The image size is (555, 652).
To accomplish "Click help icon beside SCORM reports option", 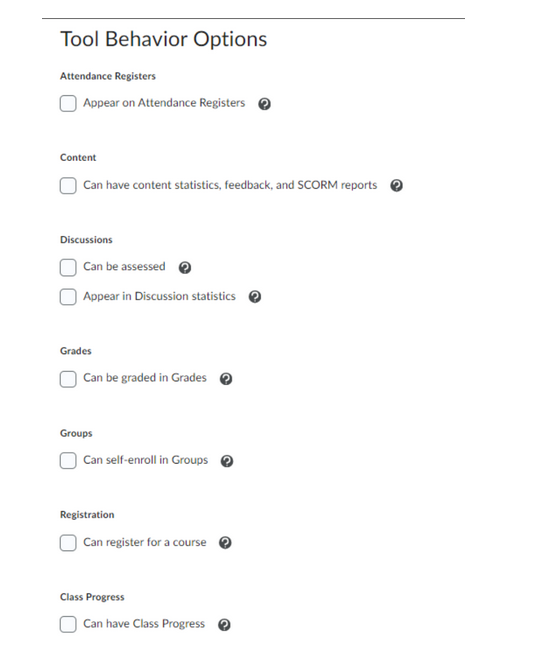I will (397, 185).
